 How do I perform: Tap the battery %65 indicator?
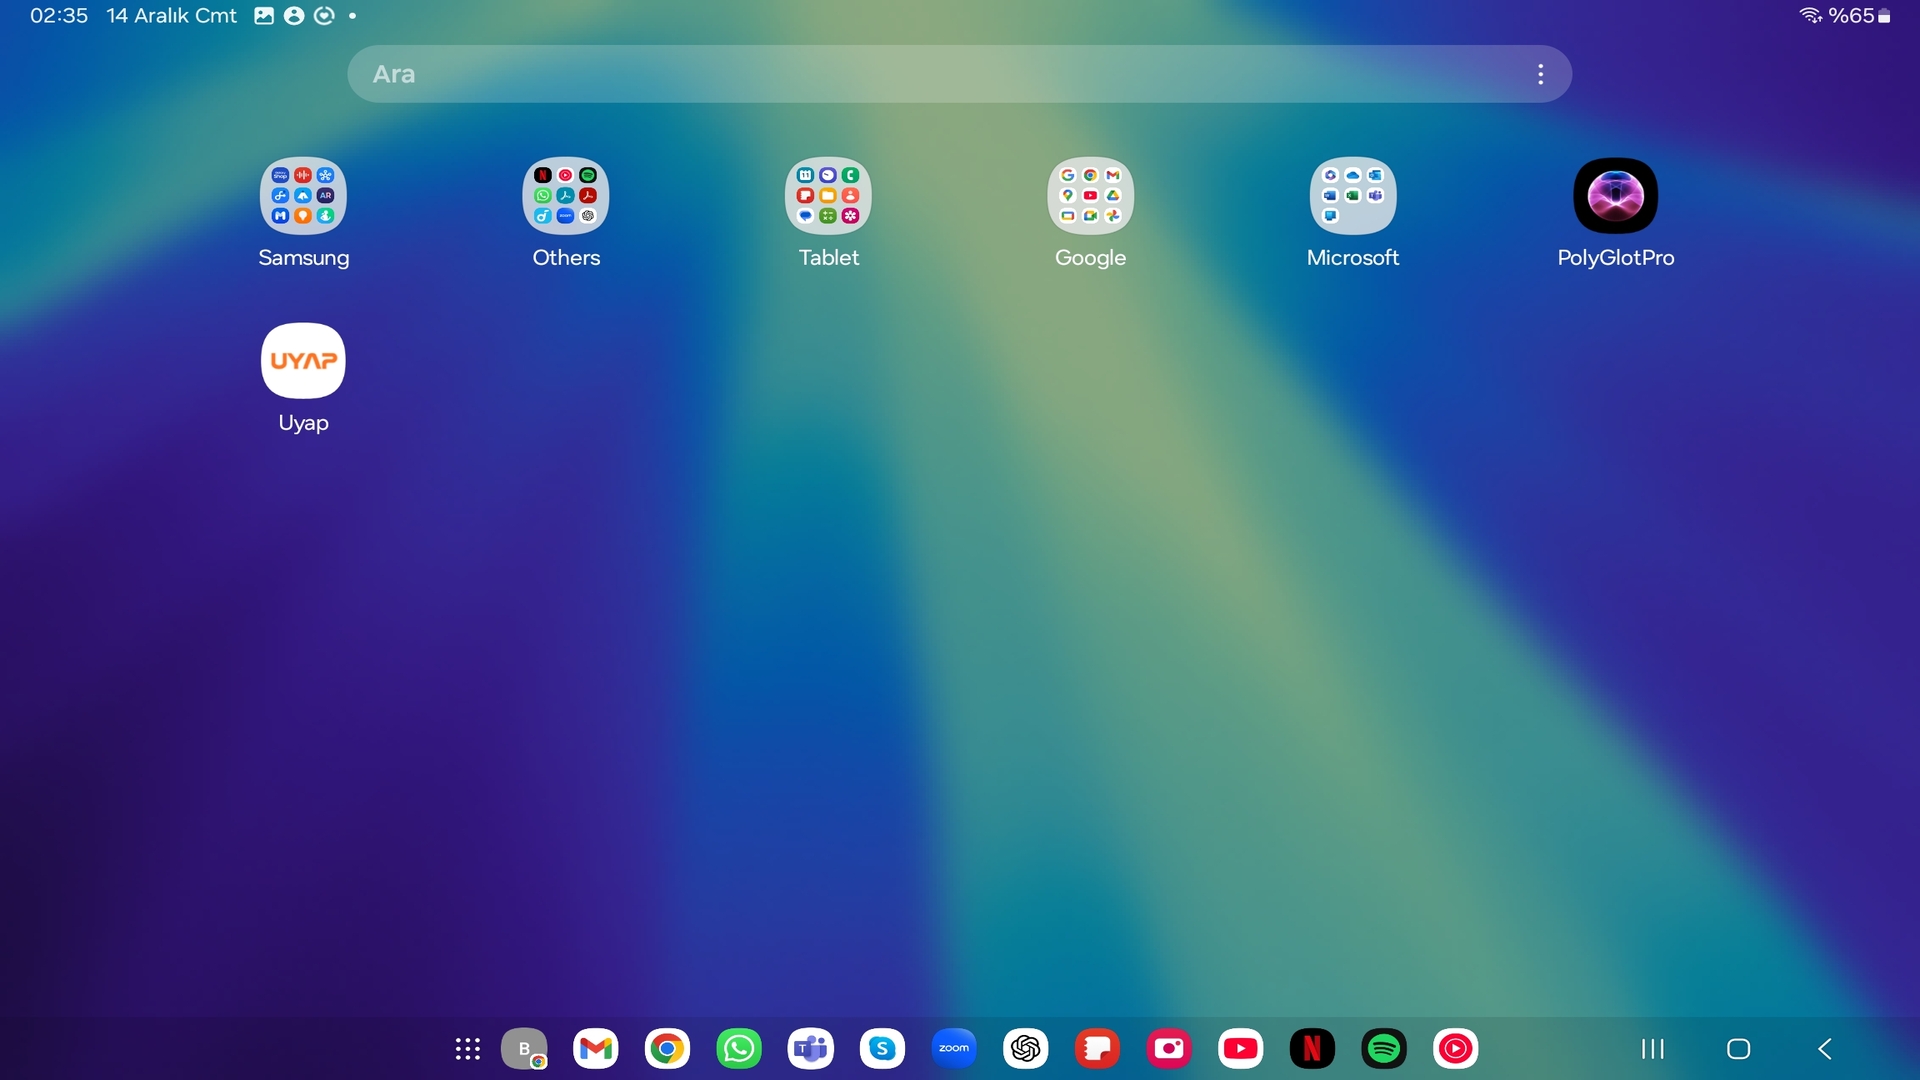click(1860, 16)
